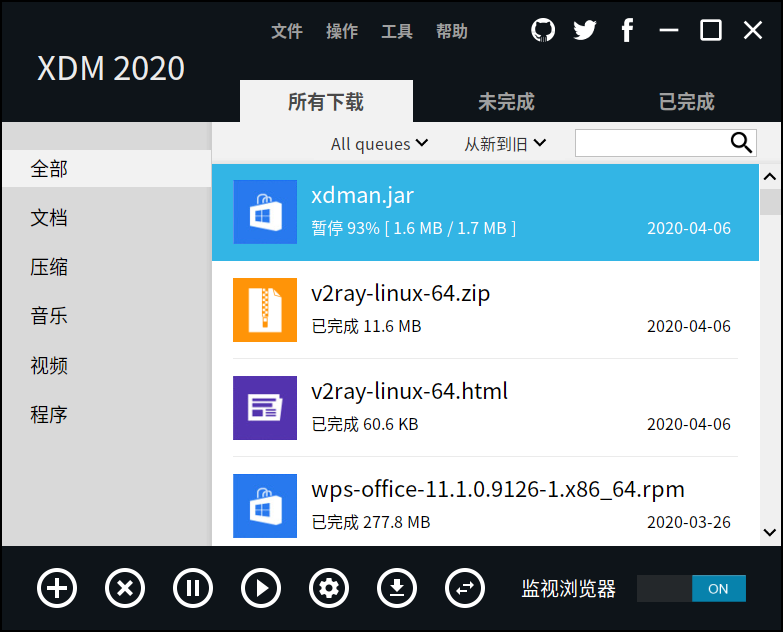Screen dimensions: 783x632
Task: Click the 已完成 60.6 KB status text
Action: click(x=365, y=424)
